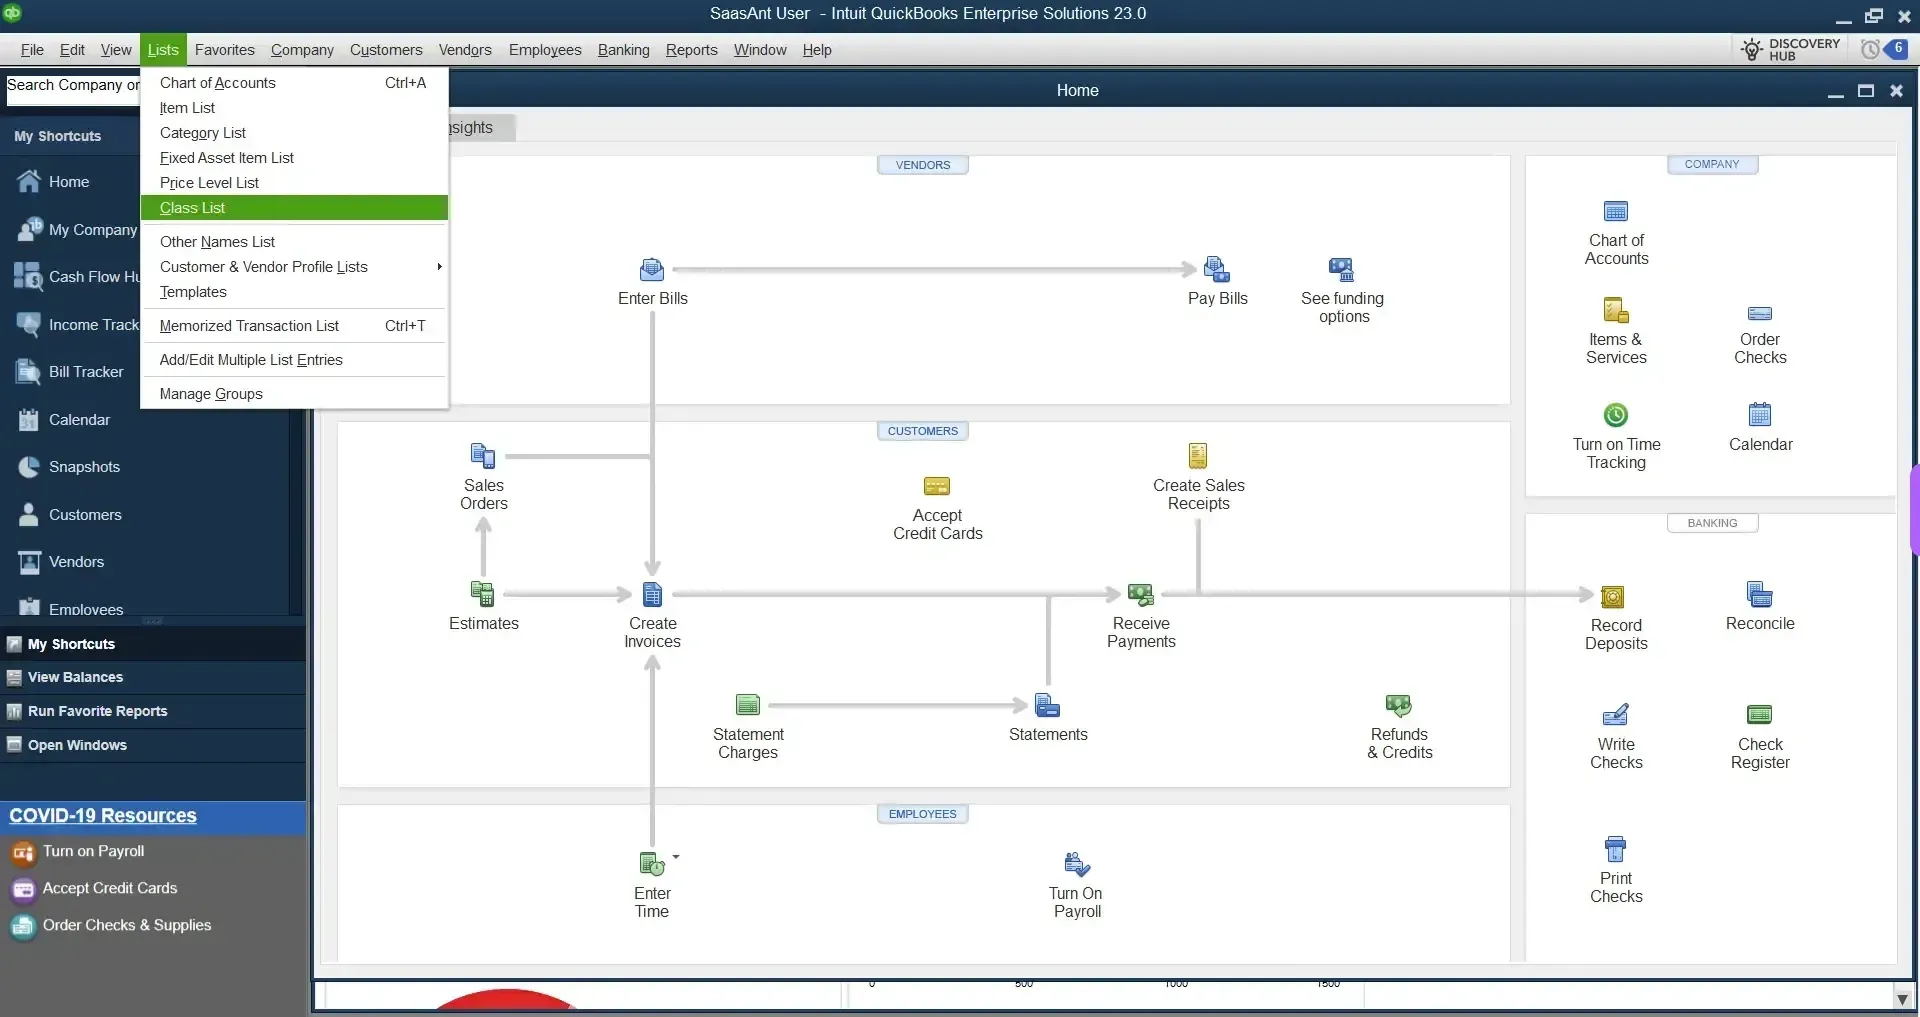This screenshot has width=1920, height=1017.
Task: Click the Record Deposits icon
Action: click(x=1612, y=597)
